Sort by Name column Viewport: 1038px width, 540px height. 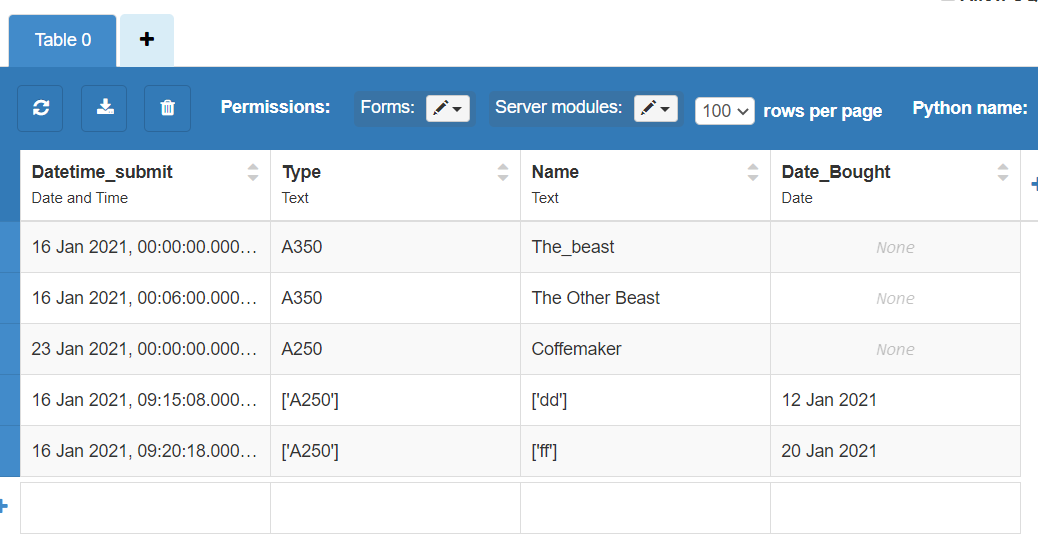(x=753, y=172)
